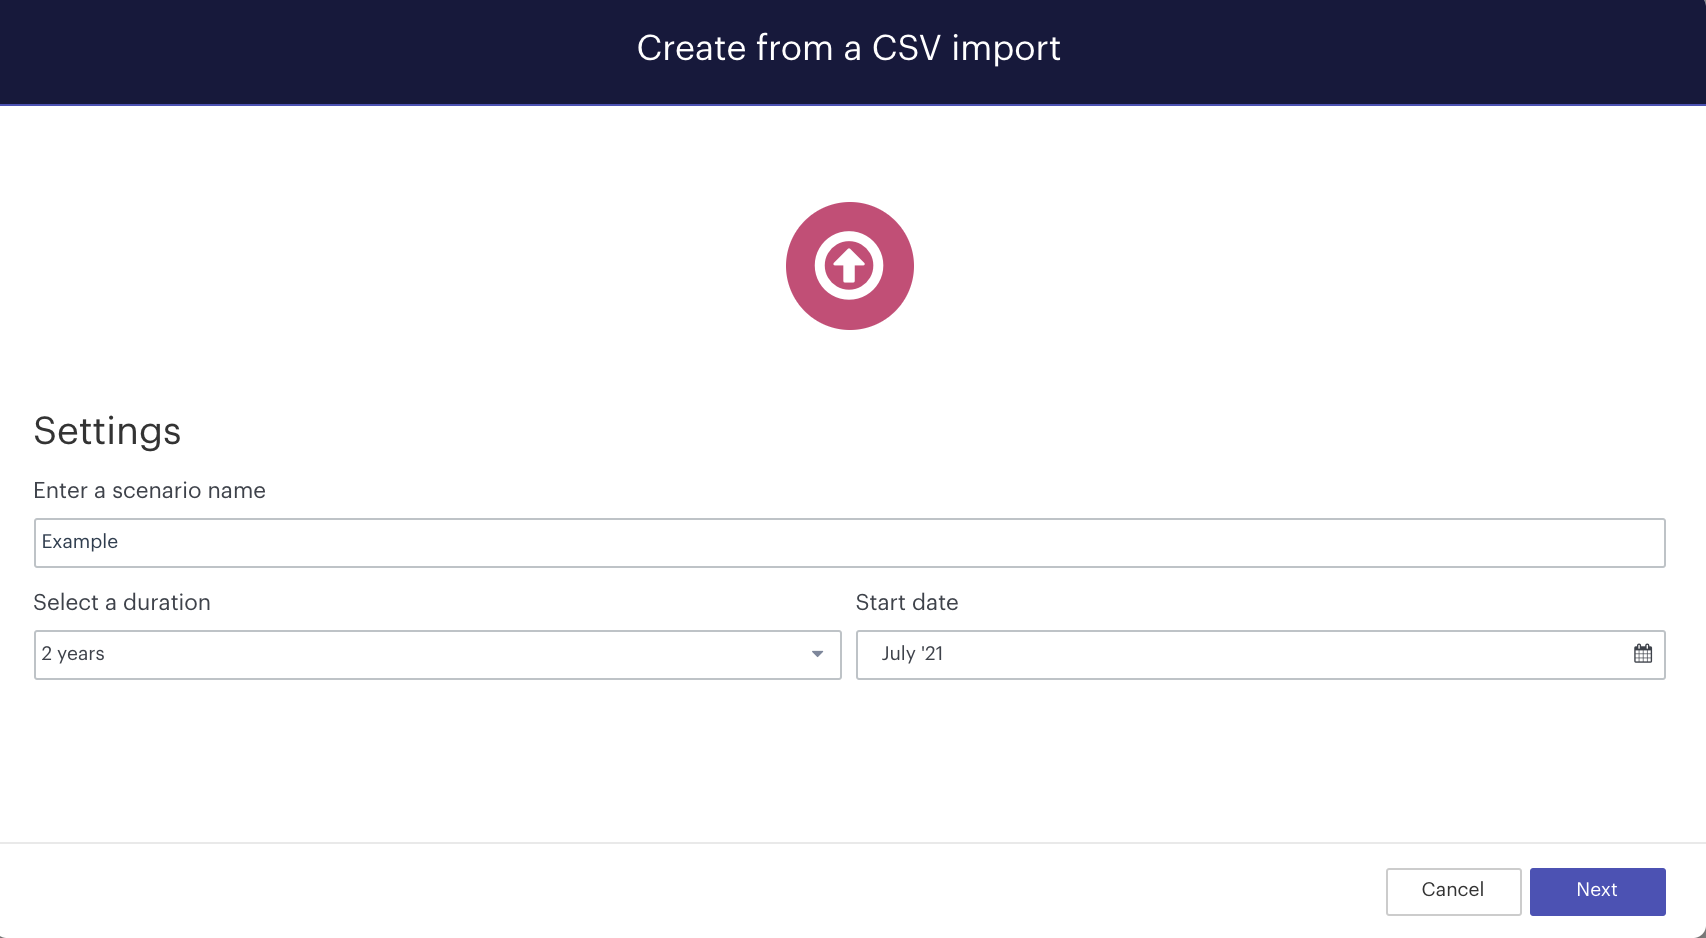Click the Next button
This screenshot has width=1706, height=938.
click(1597, 891)
